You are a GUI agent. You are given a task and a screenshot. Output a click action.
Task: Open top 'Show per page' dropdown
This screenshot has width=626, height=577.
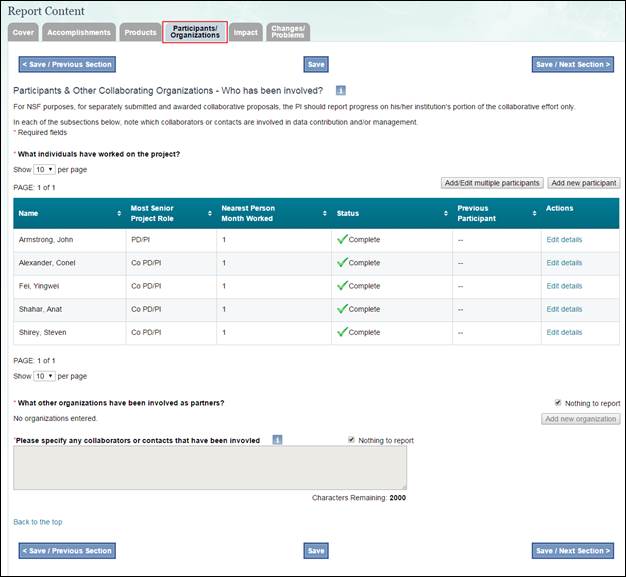pyautogui.click(x=44, y=170)
